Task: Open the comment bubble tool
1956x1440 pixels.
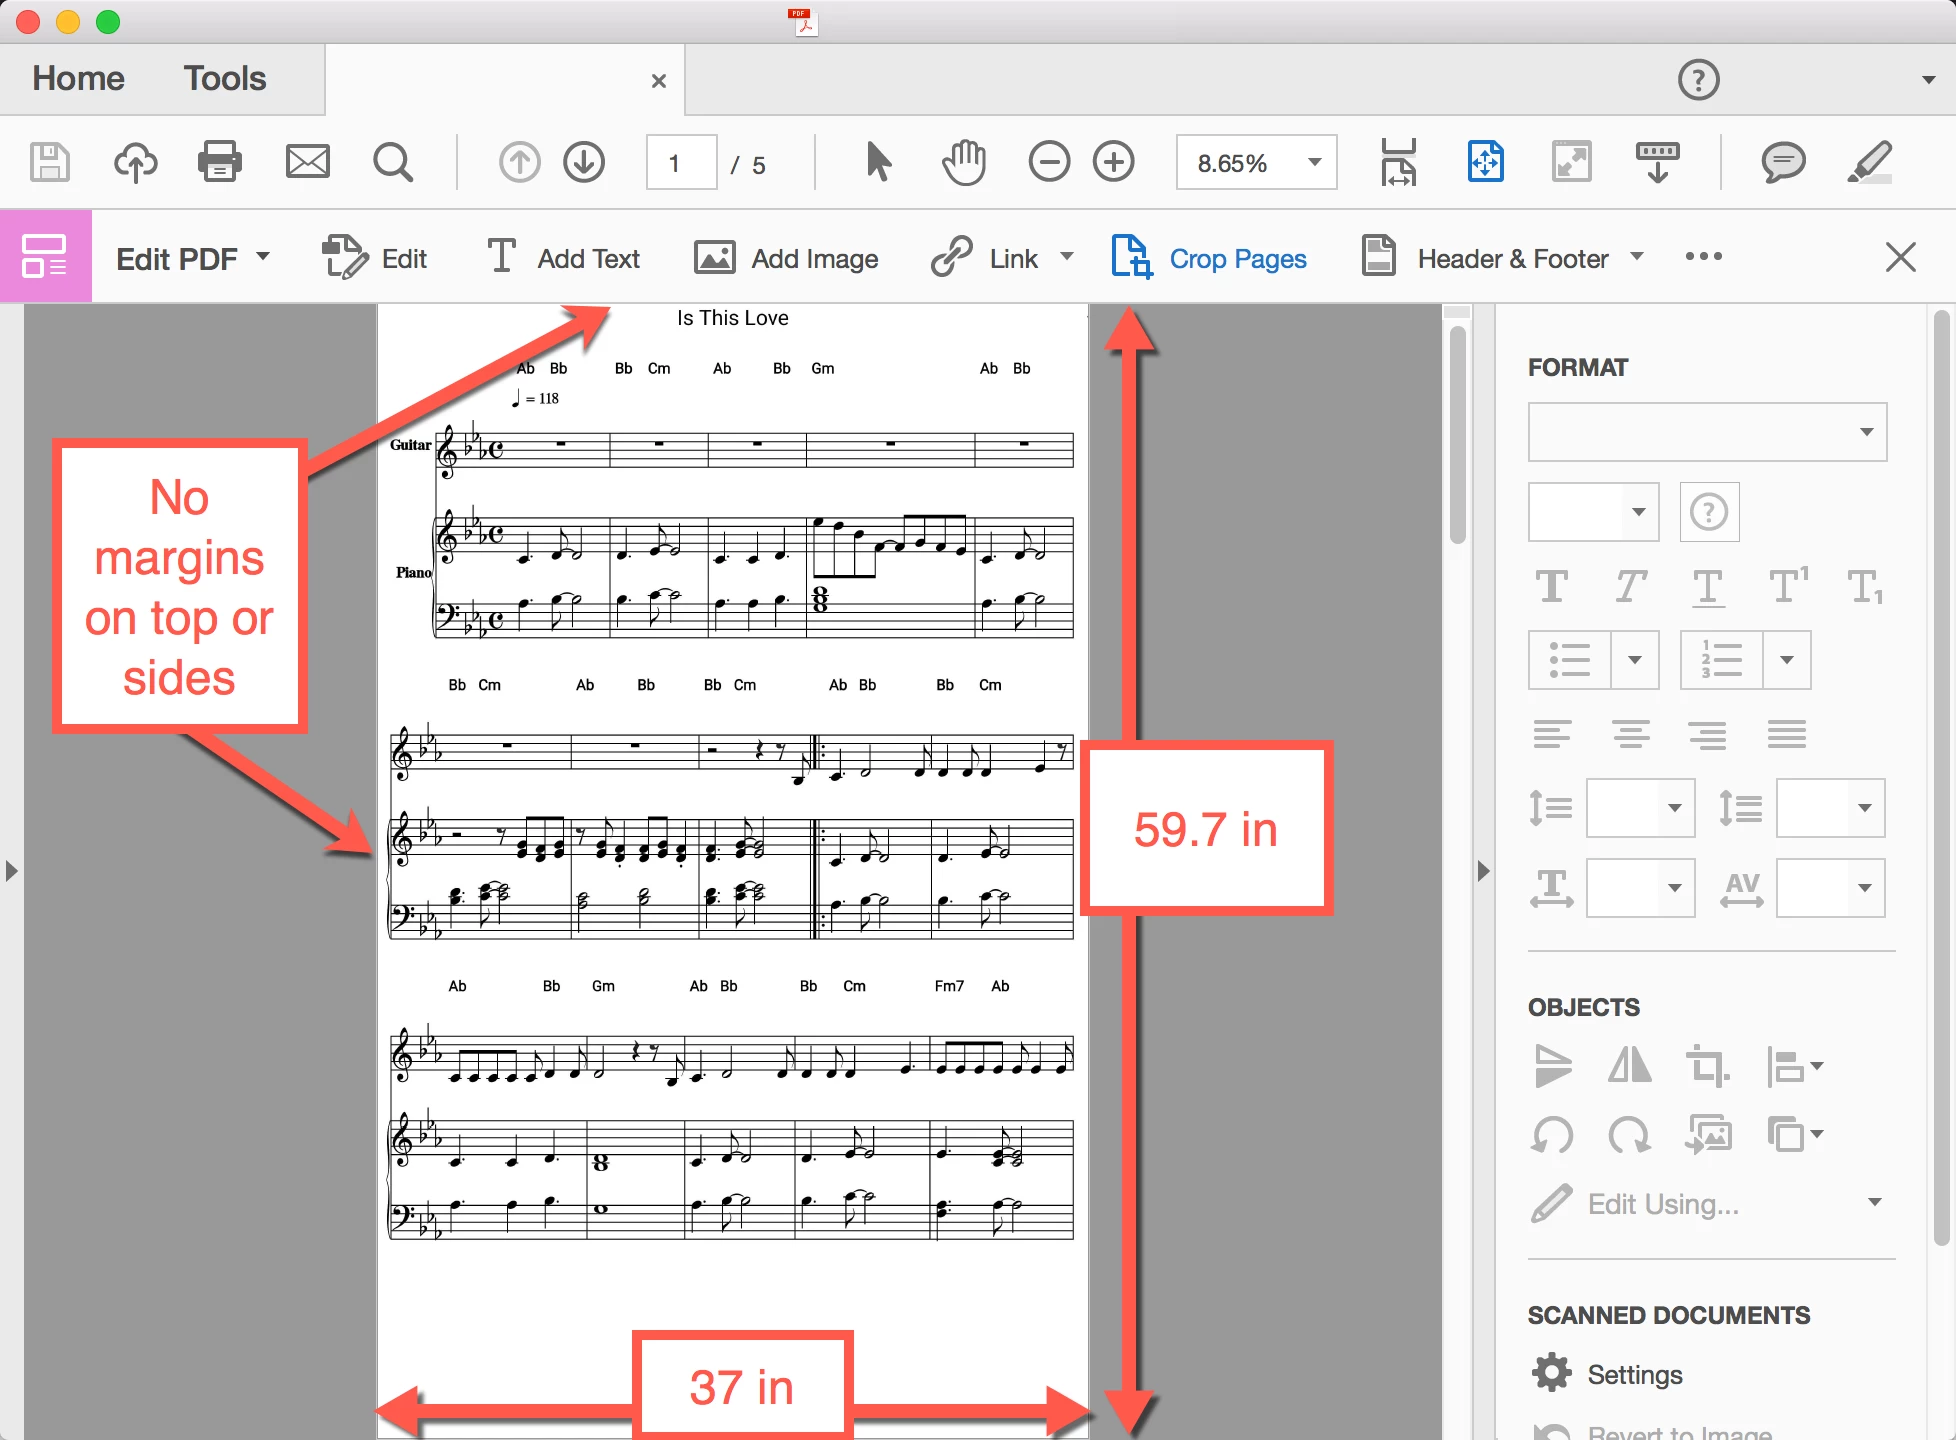Action: click(1783, 161)
